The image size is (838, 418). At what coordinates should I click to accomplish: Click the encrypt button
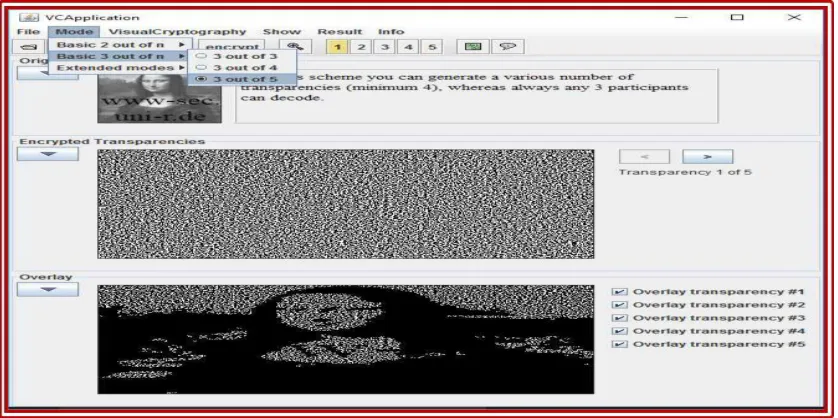[x=232, y=47]
